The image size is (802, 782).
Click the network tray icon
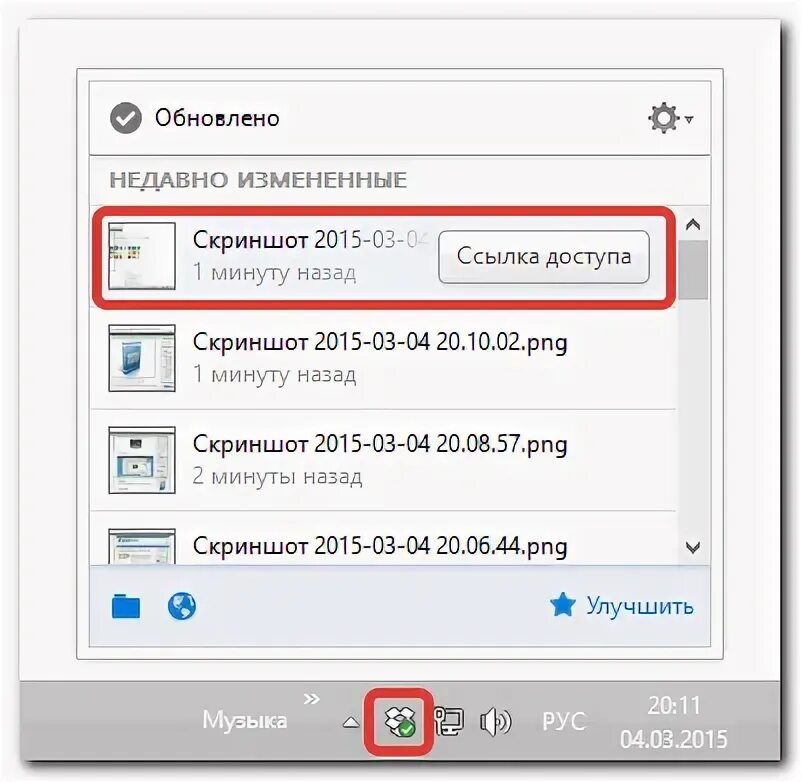point(449,722)
